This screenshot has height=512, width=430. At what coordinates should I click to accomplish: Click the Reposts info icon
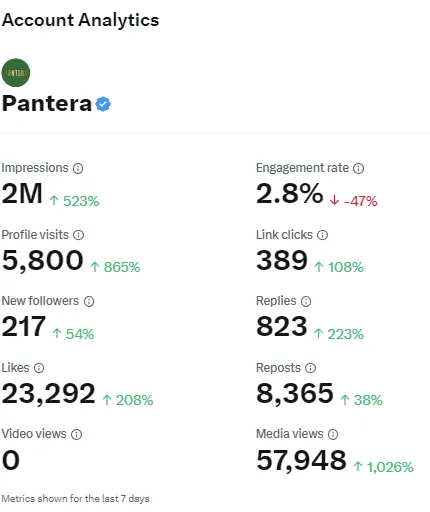pyautogui.click(x=311, y=368)
